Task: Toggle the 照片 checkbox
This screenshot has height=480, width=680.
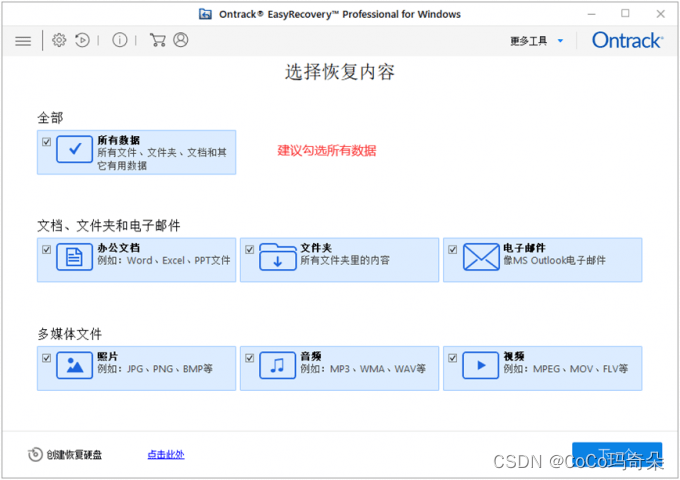Action: (x=47, y=358)
